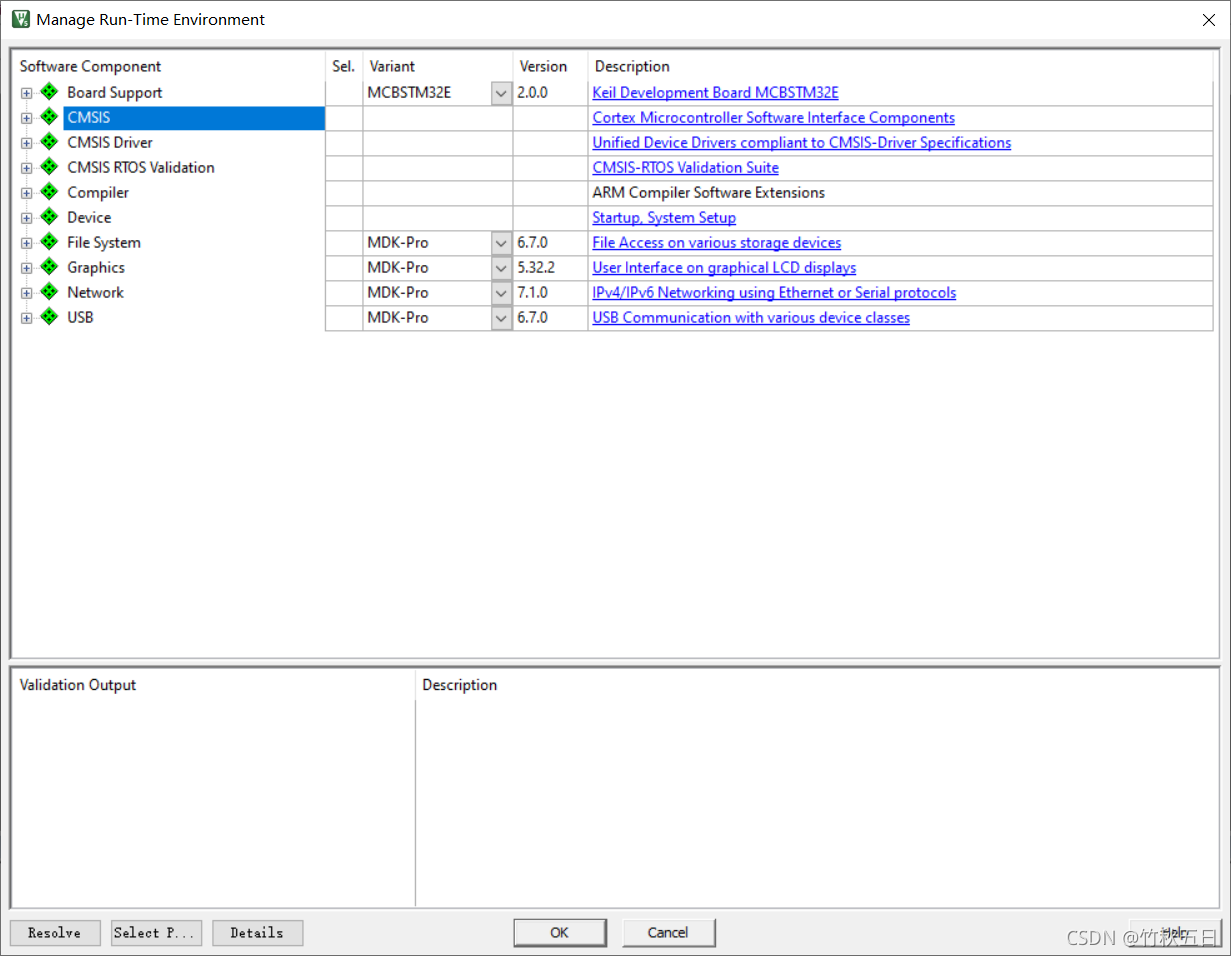Image resolution: width=1231 pixels, height=956 pixels.
Task: Click the CMSIS green diamond icon
Action: click(x=49, y=117)
